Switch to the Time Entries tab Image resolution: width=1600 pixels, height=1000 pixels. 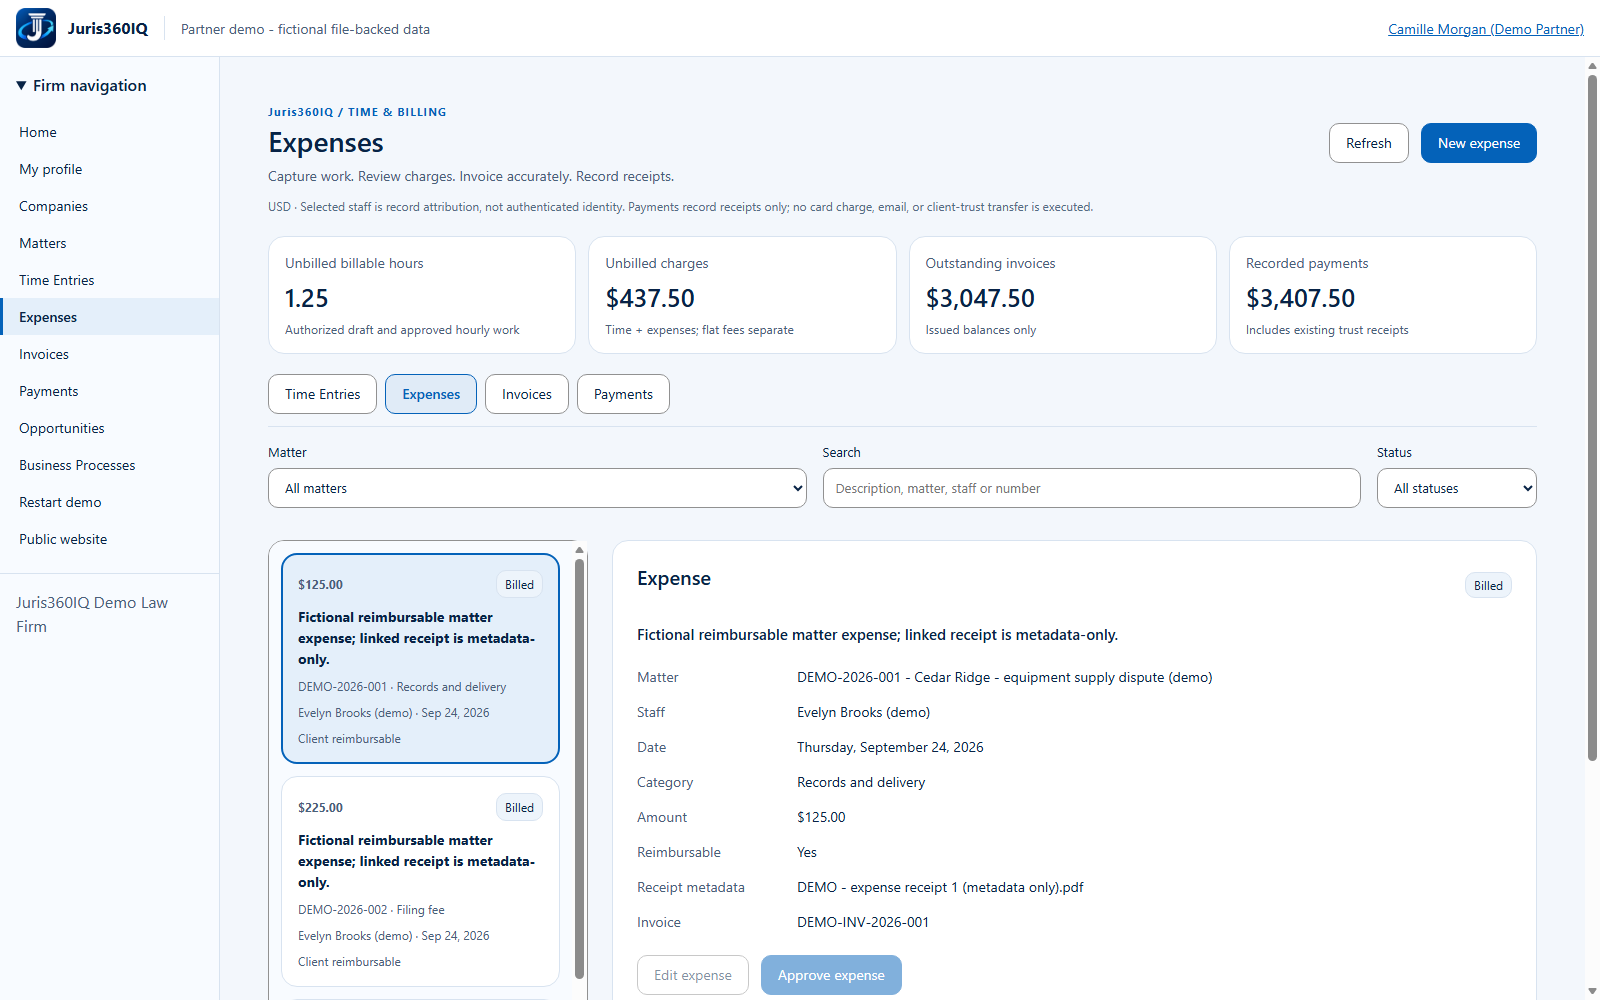click(322, 394)
